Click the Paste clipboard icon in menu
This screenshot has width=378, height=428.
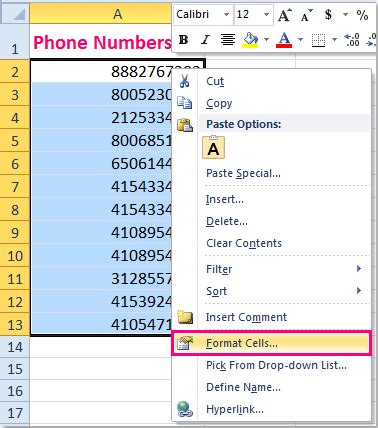[x=185, y=125]
